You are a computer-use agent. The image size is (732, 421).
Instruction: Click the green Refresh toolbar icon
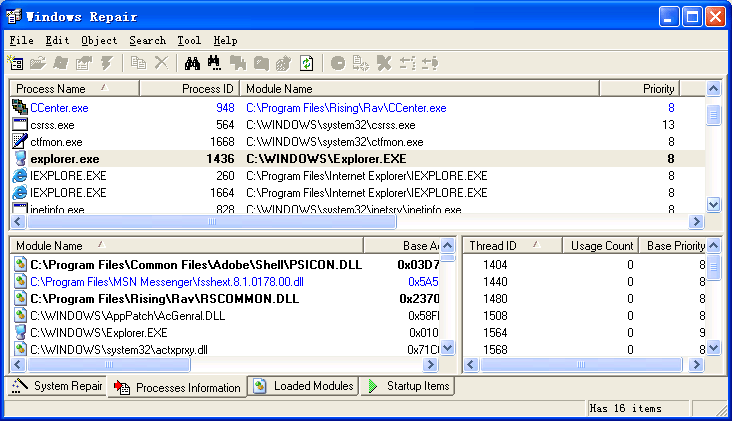pyautogui.click(x=307, y=63)
